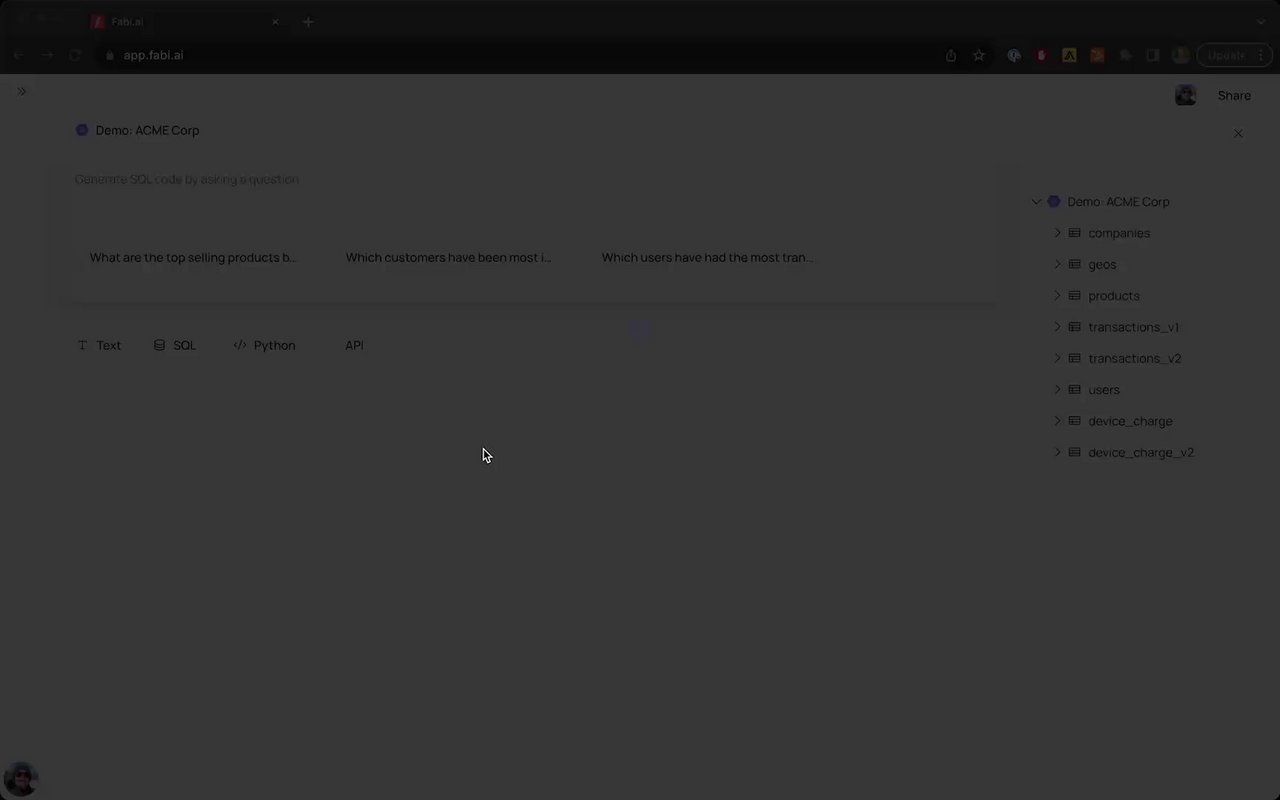Collapse the Demo: ACME Corp schema tree

1037,202
